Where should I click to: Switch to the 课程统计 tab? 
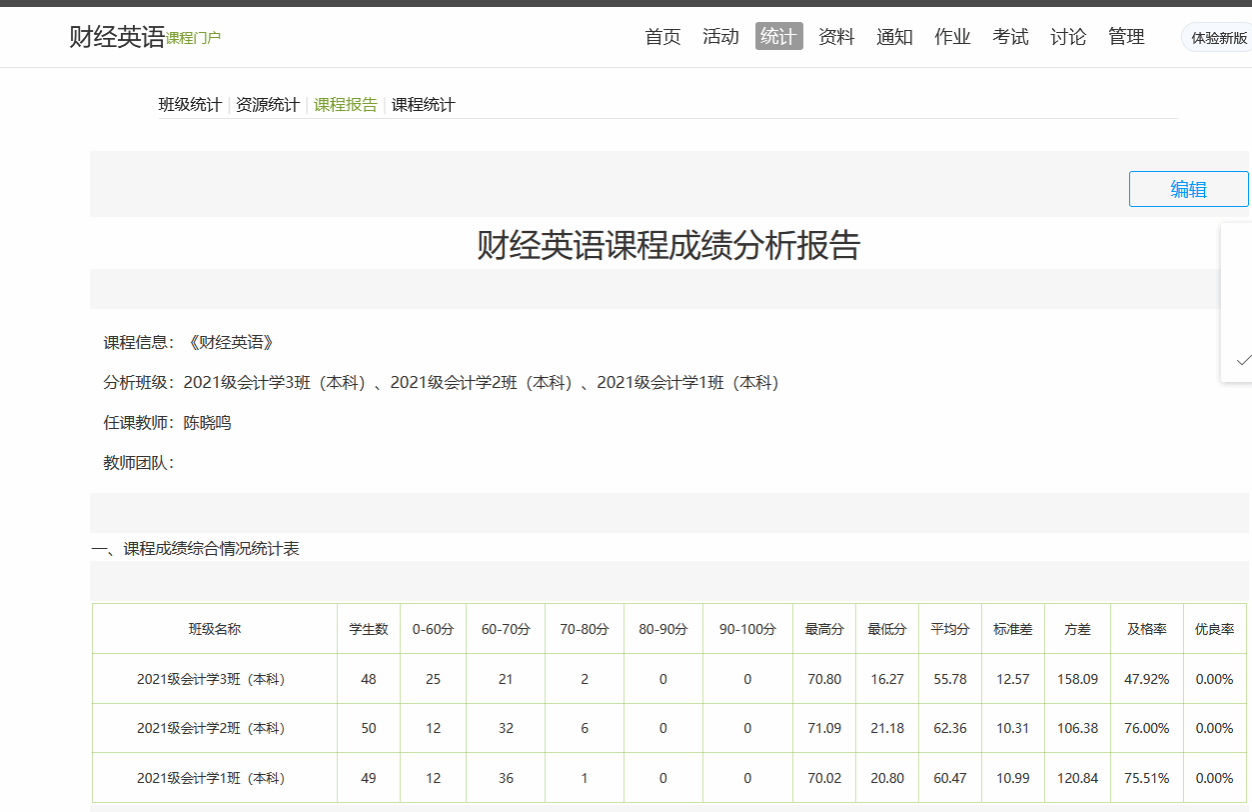[x=423, y=105]
